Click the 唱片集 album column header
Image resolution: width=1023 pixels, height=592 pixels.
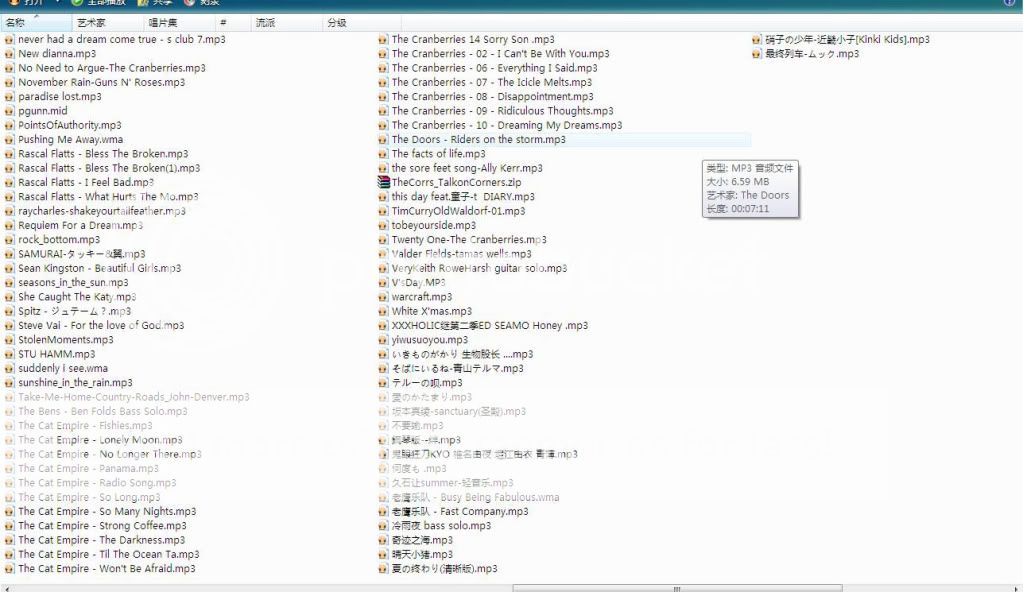pos(162,22)
